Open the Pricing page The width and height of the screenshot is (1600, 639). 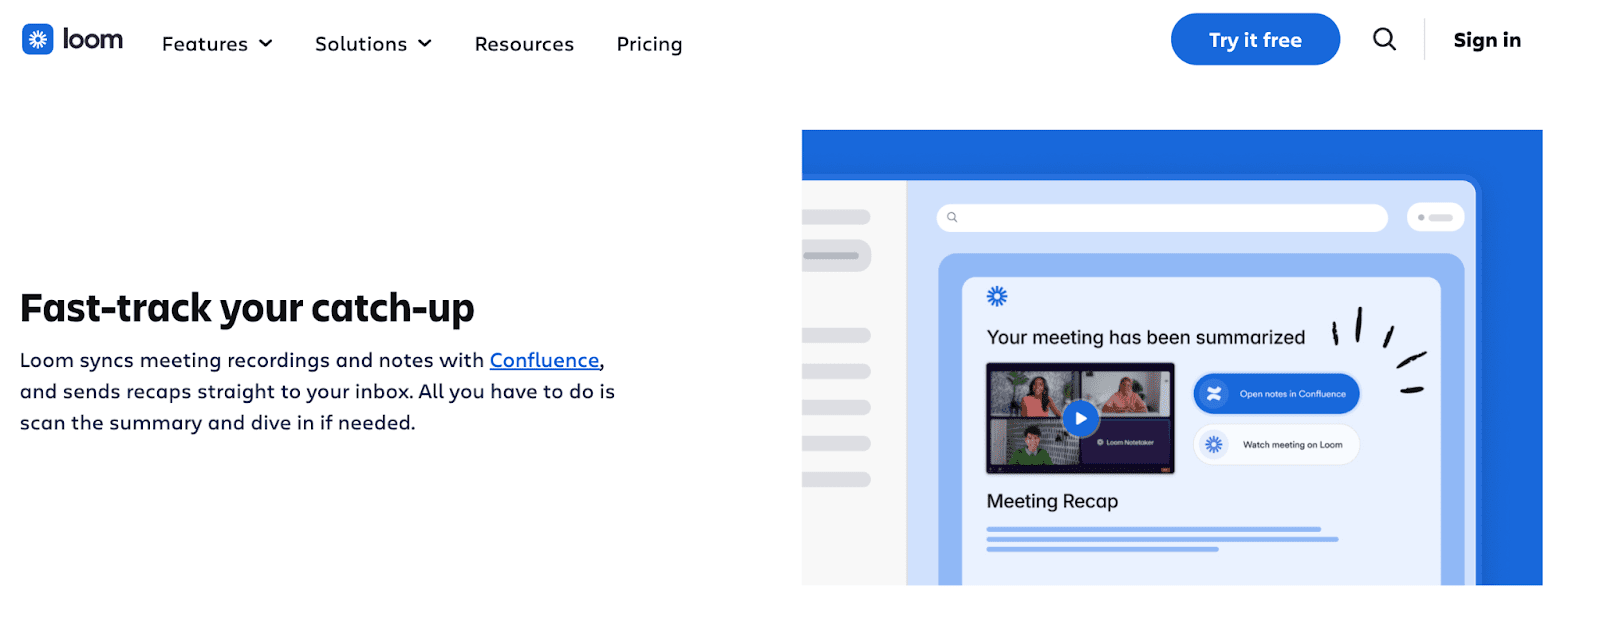[x=649, y=44]
